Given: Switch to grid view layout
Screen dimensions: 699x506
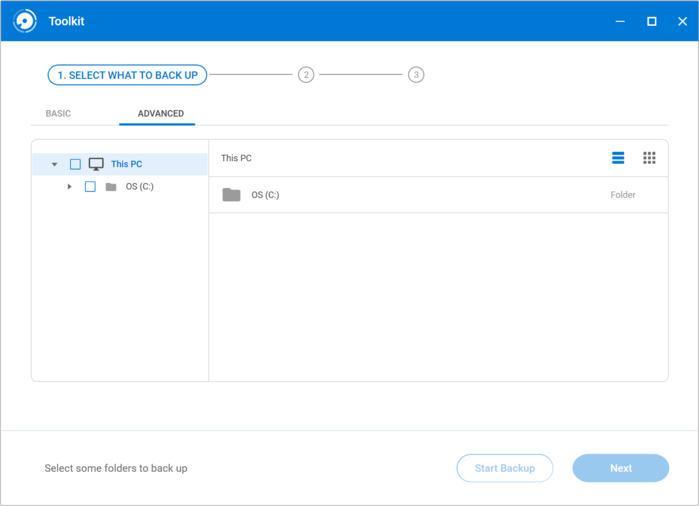Looking at the screenshot, I should coord(649,158).
